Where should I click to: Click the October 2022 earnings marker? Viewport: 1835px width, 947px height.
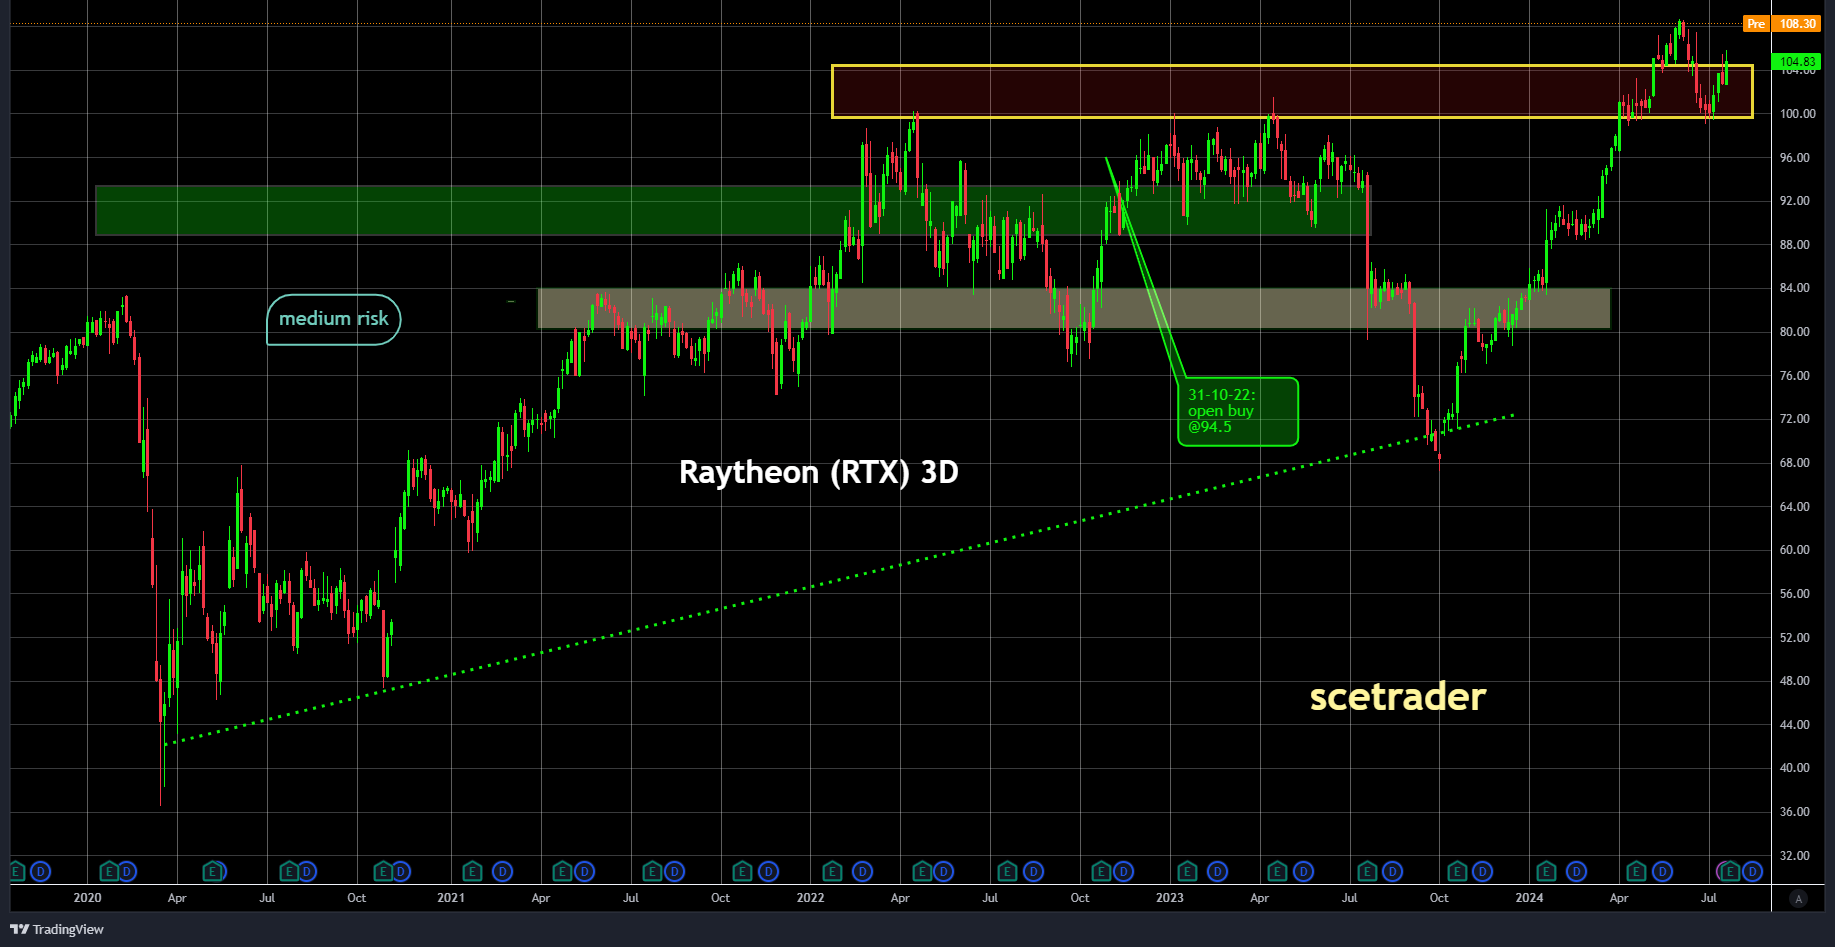tap(1101, 872)
